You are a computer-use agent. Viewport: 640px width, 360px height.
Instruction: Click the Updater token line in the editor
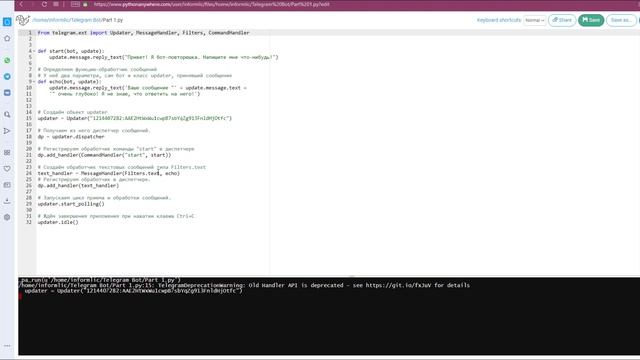[135, 118]
